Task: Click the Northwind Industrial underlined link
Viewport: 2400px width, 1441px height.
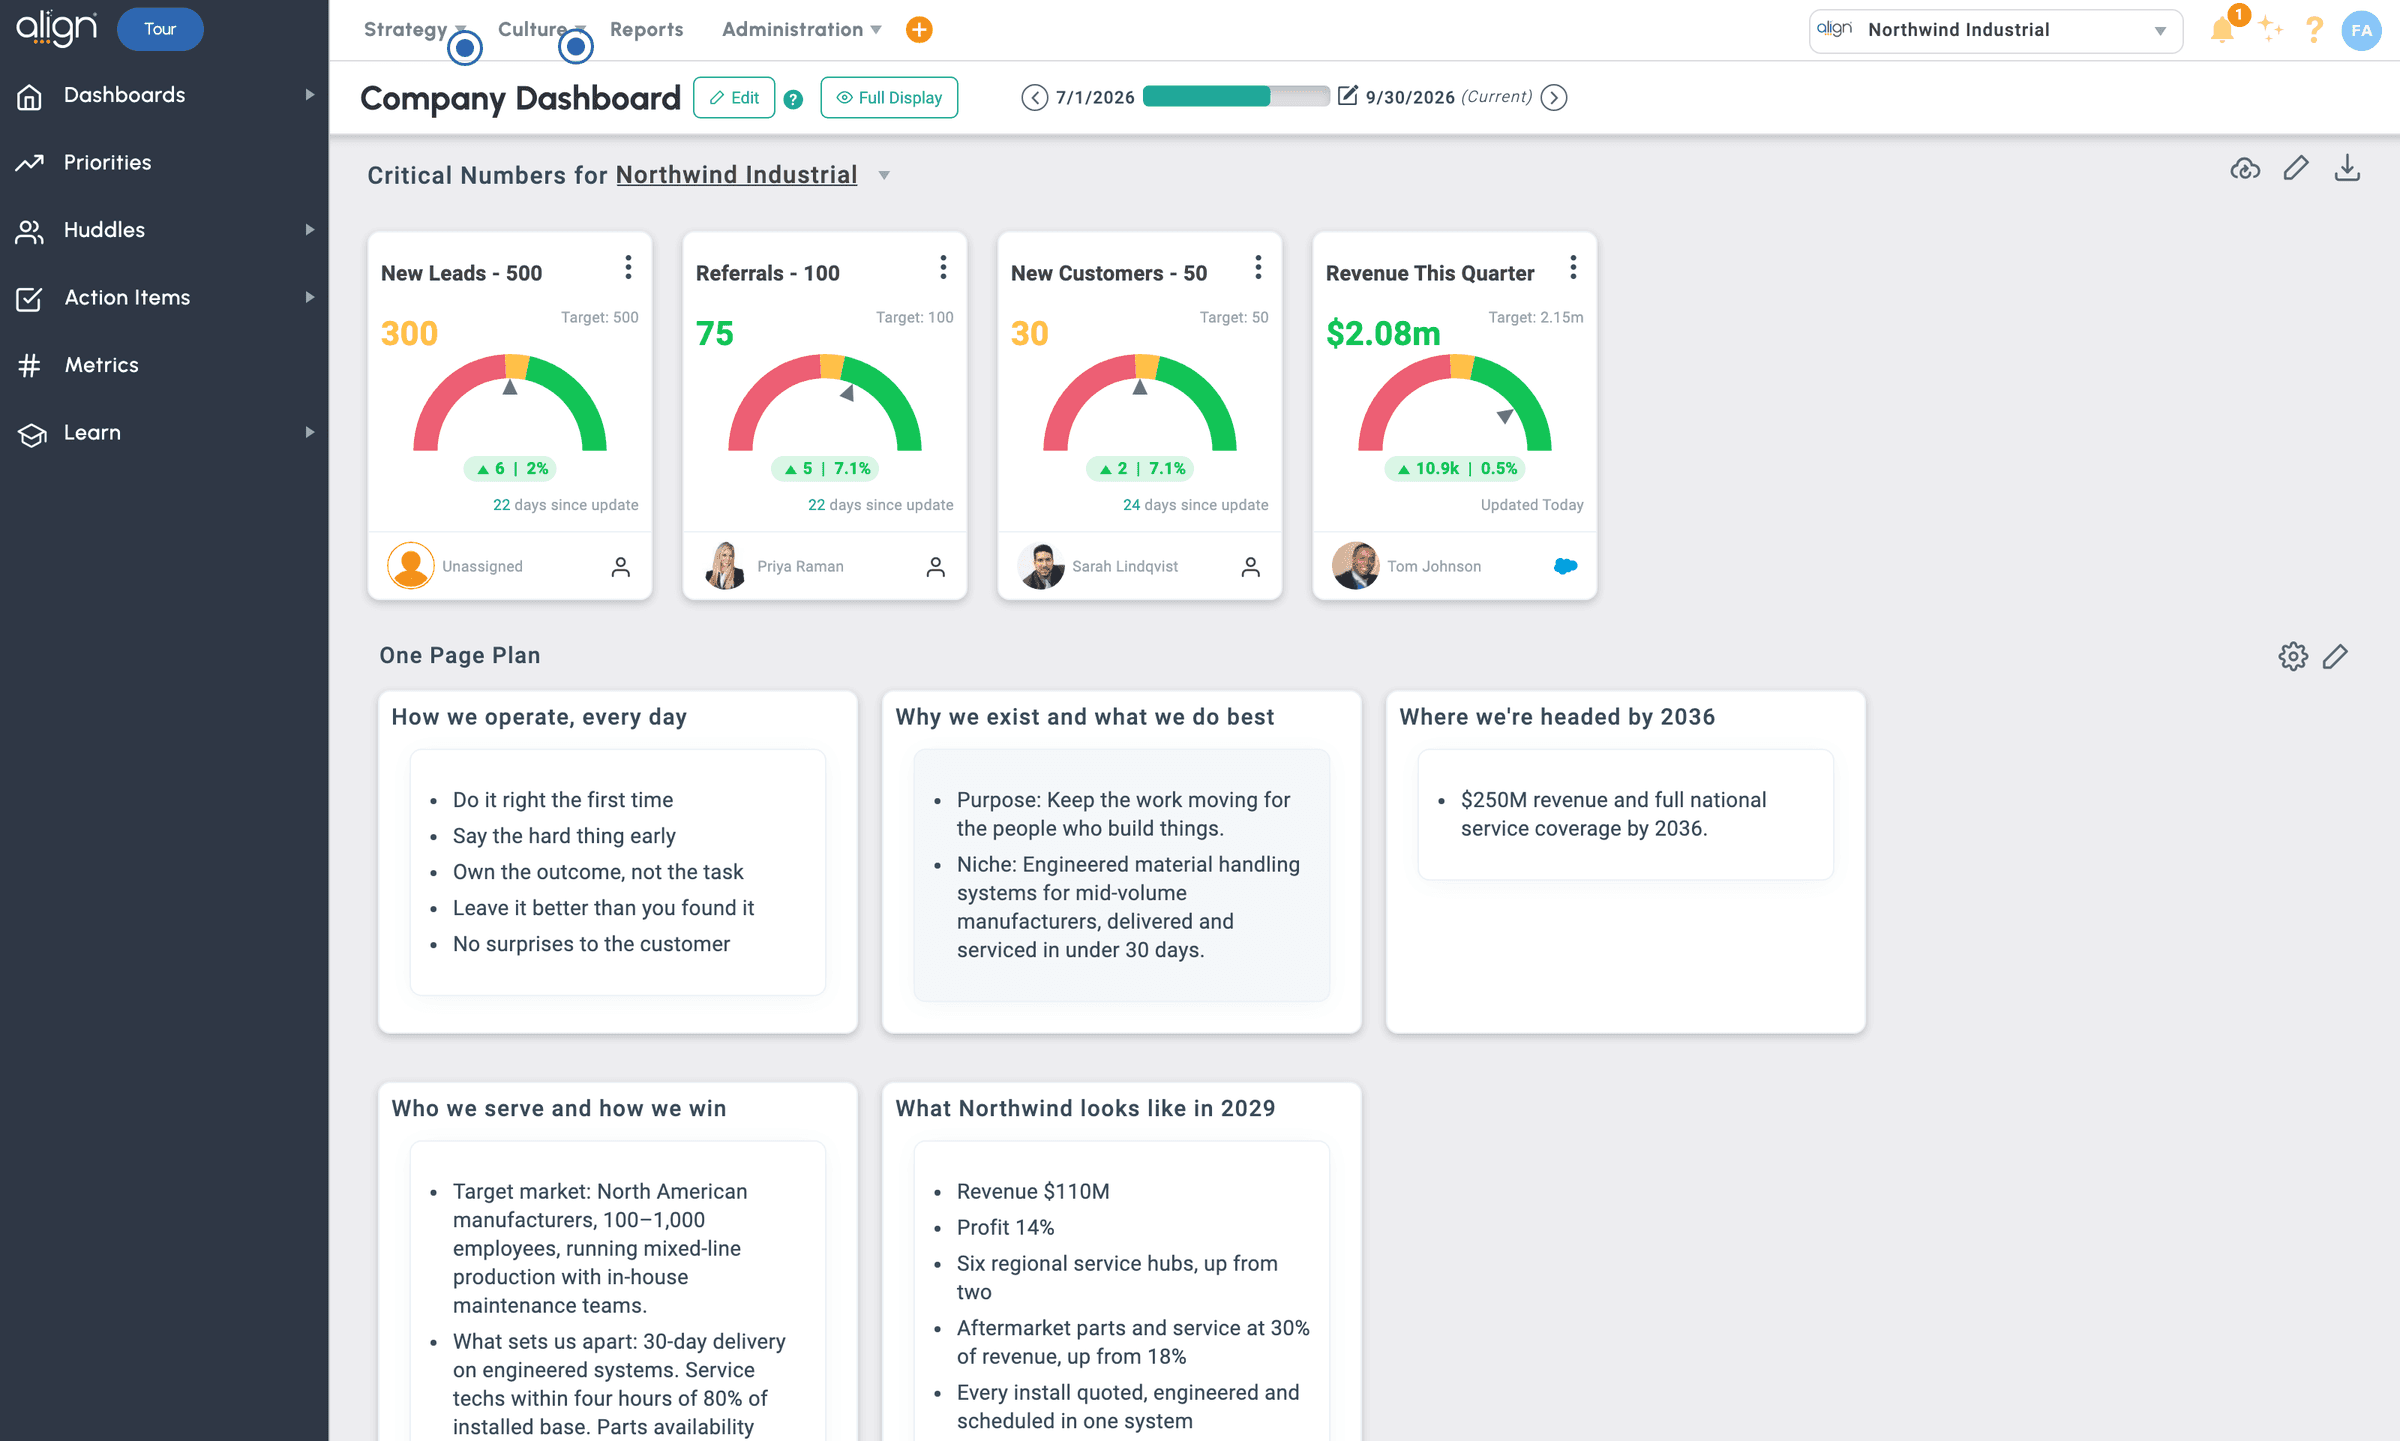Action: pyautogui.click(x=737, y=175)
